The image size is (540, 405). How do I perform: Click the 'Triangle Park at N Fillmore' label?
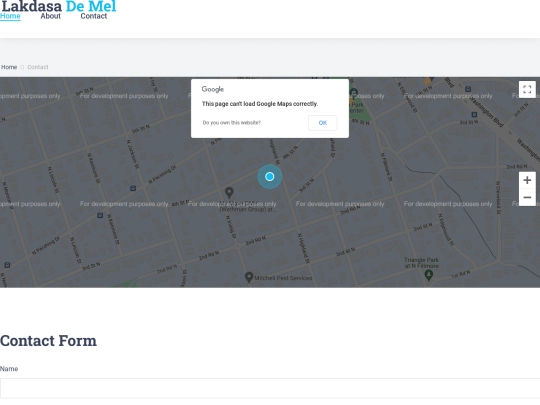[x=422, y=263]
